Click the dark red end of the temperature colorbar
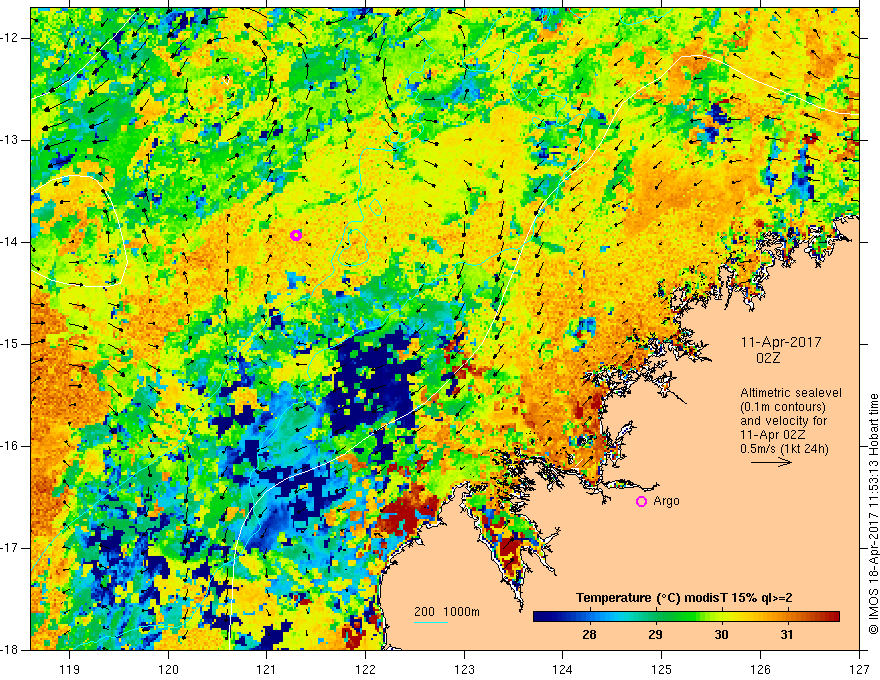 coord(833,617)
